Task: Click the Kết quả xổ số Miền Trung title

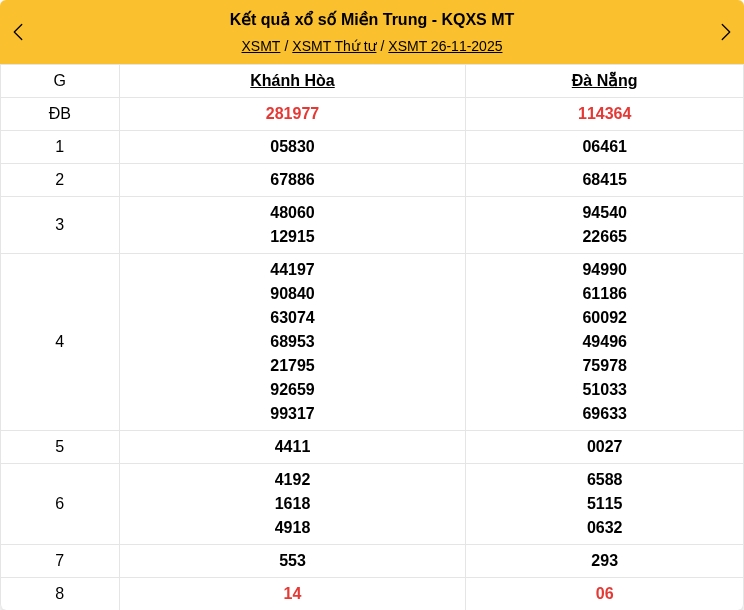Action: pyautogui.click(x=372, y=19)
